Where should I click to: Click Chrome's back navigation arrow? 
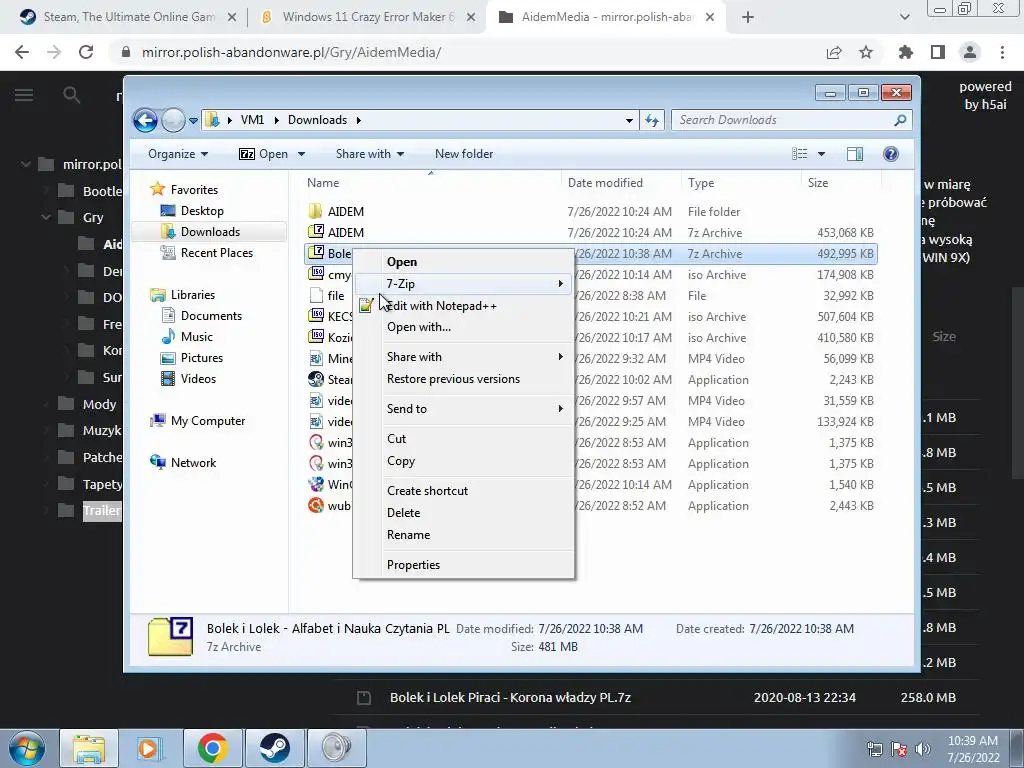[x=22, y=52]
